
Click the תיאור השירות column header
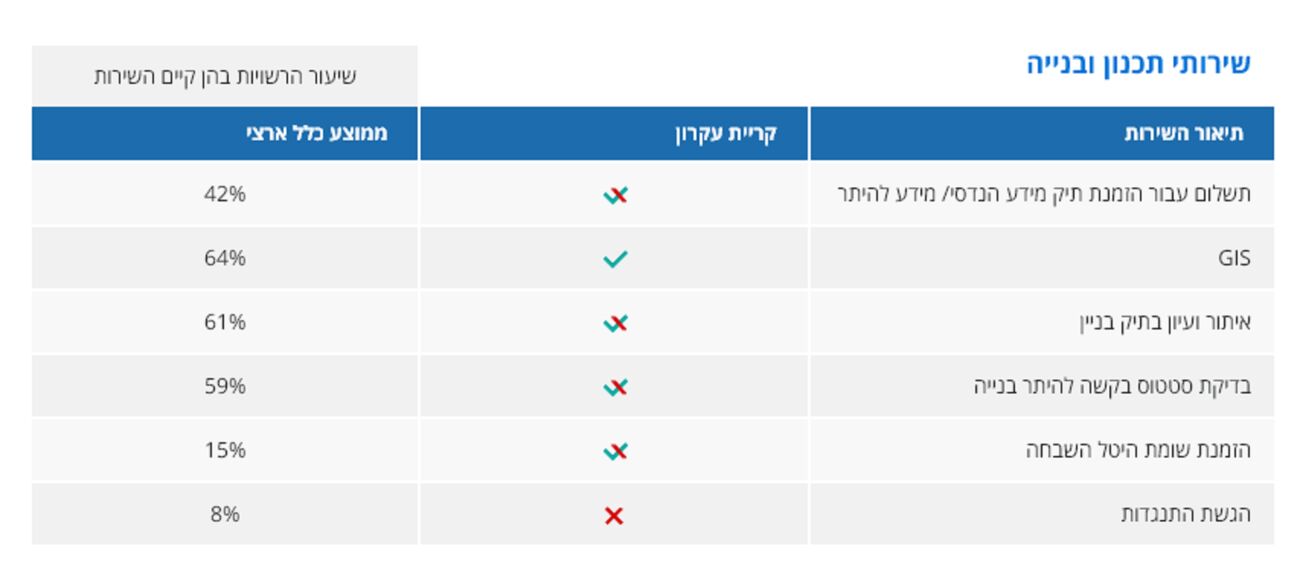click(1183, 134)
